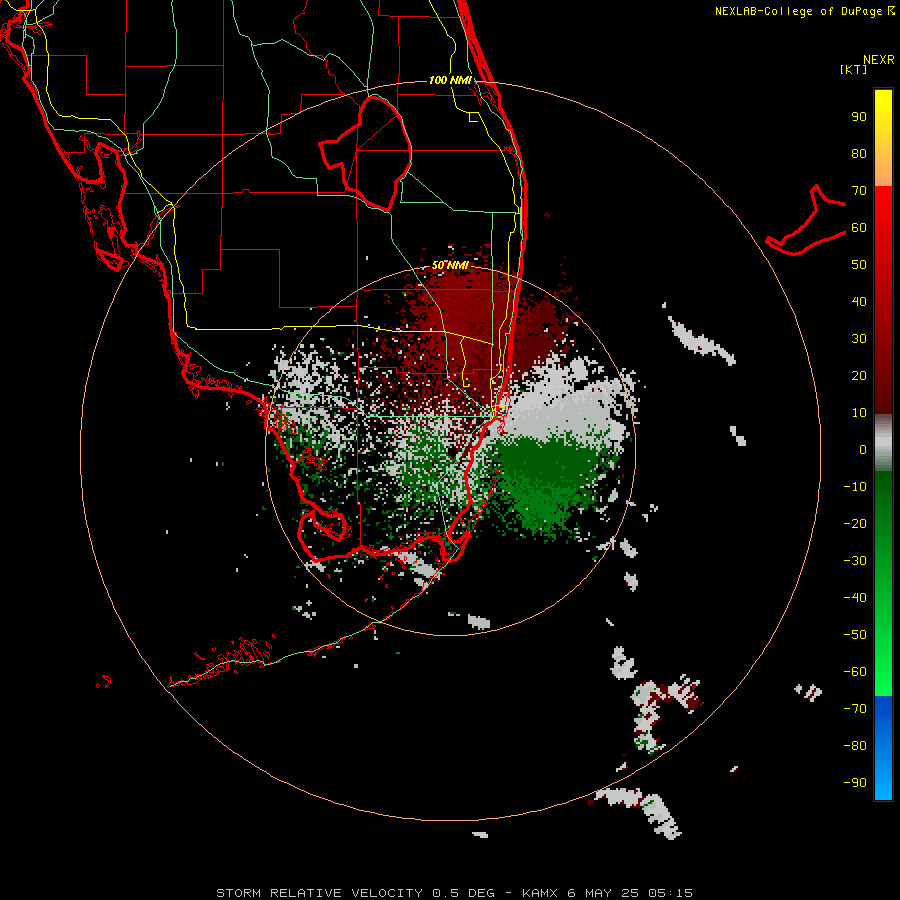This screenshot has height=900, width=900.
Task: Click the 40 value on the velocity scale
Action: click(x=859, y=301)
